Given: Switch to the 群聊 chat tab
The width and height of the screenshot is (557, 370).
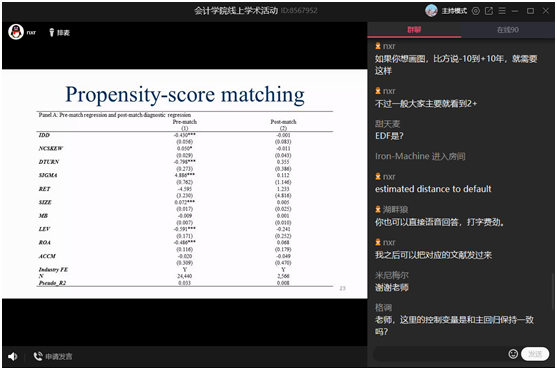Looking at the screenshot, I should pos(414,30).
